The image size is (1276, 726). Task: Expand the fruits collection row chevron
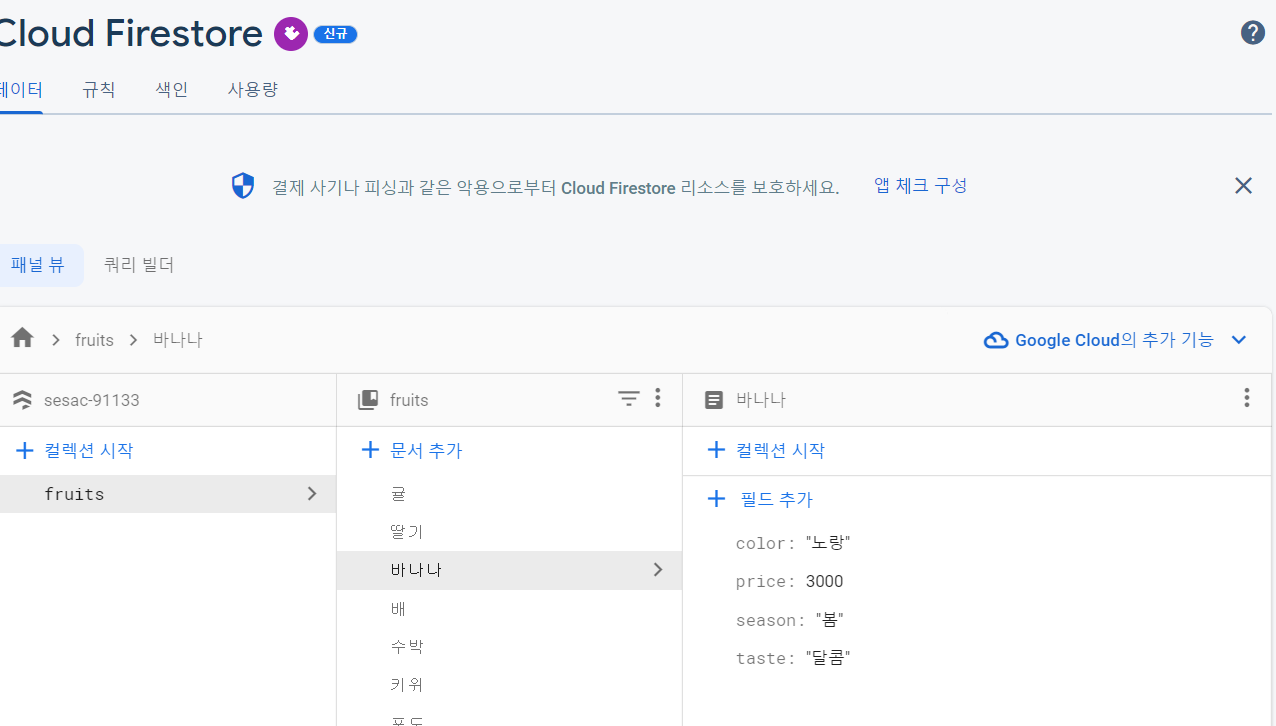point(312,494)
